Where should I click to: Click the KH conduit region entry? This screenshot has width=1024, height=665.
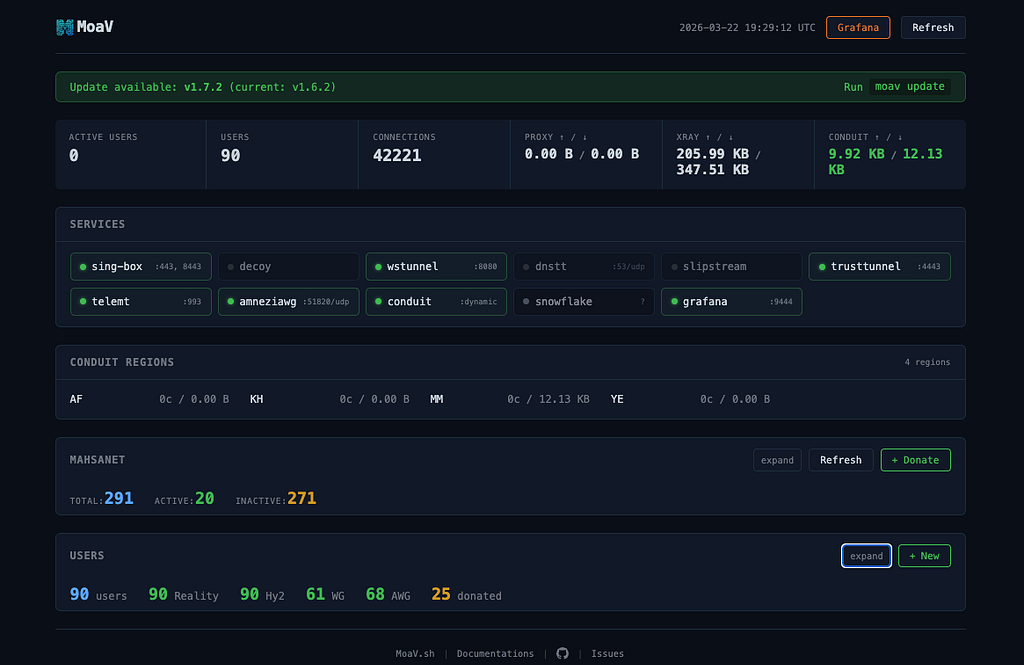point(330,399)
